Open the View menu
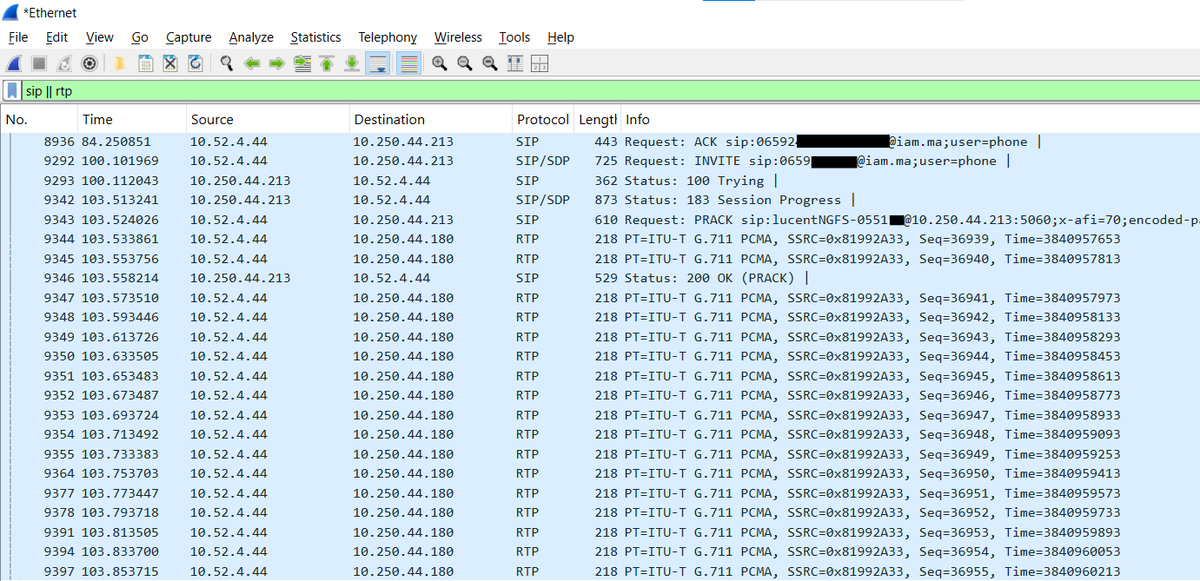Viewport: 1200px width, 581px height. (x=100, y=37)
